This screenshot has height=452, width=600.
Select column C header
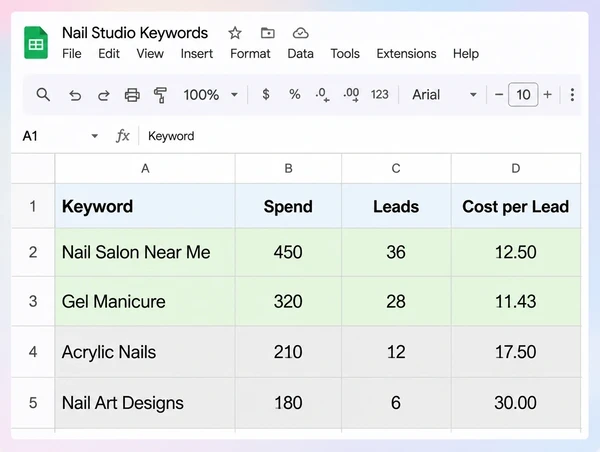[396, 168]
